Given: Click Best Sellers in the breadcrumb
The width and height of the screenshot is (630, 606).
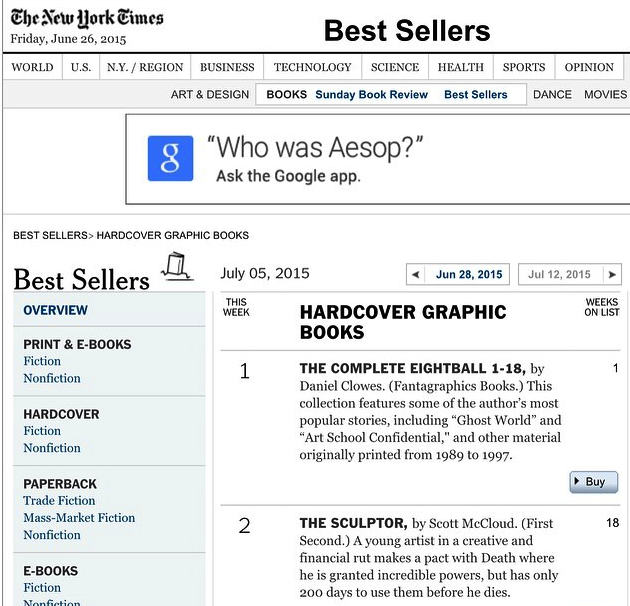Looking at the screenshot, I should [50, 235].
